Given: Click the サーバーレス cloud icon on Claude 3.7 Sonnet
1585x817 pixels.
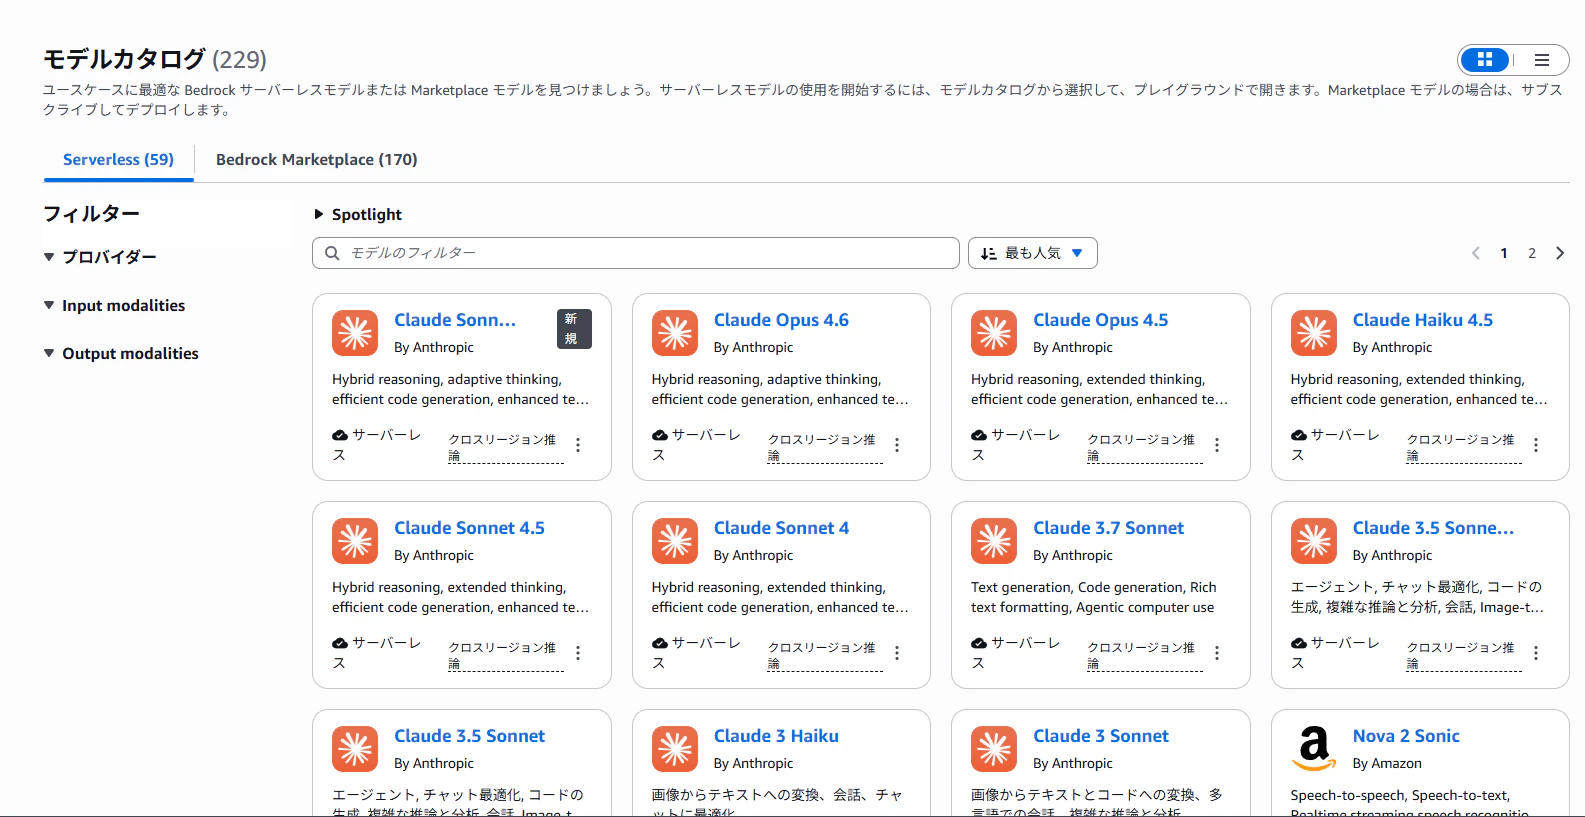Looking at the screenshot, I should [979, 643].
